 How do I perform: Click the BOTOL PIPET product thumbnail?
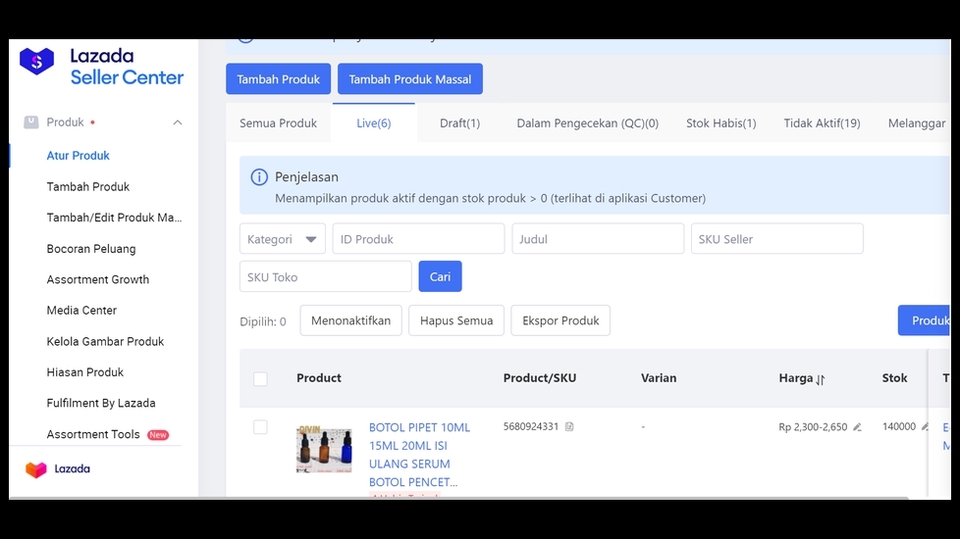point(324,450)
